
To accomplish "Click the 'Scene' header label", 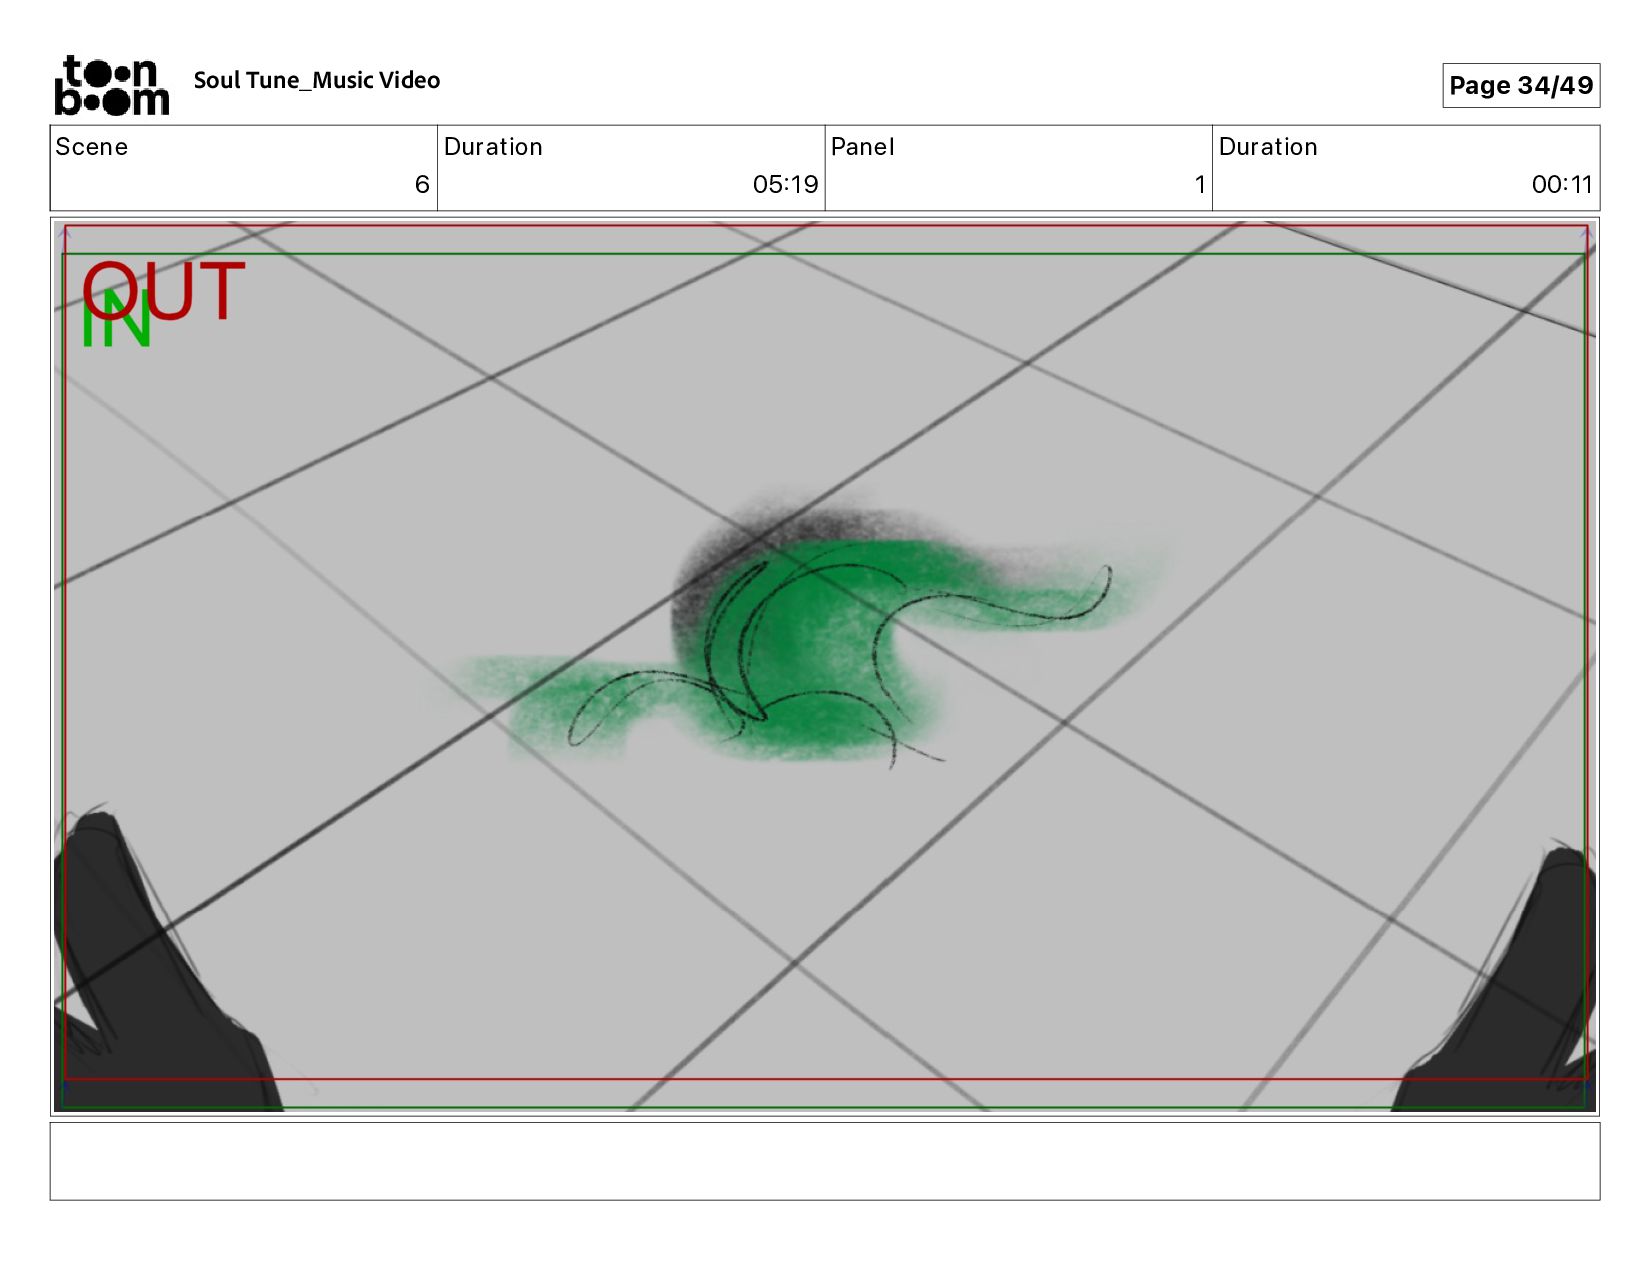I will pyautogui.click(x=92, y=147).
